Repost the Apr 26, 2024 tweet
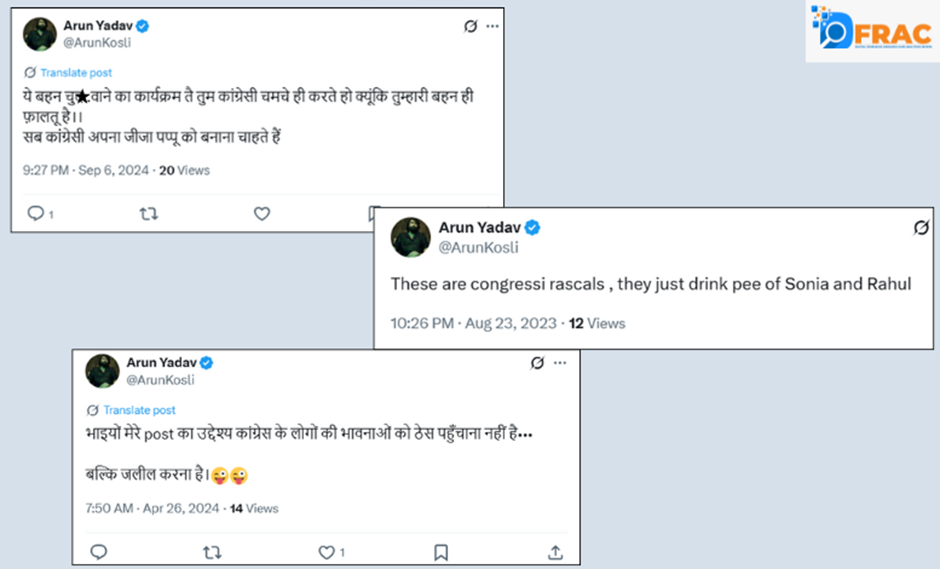The width and height of the screenshot is (940, 569). [213, 551]
